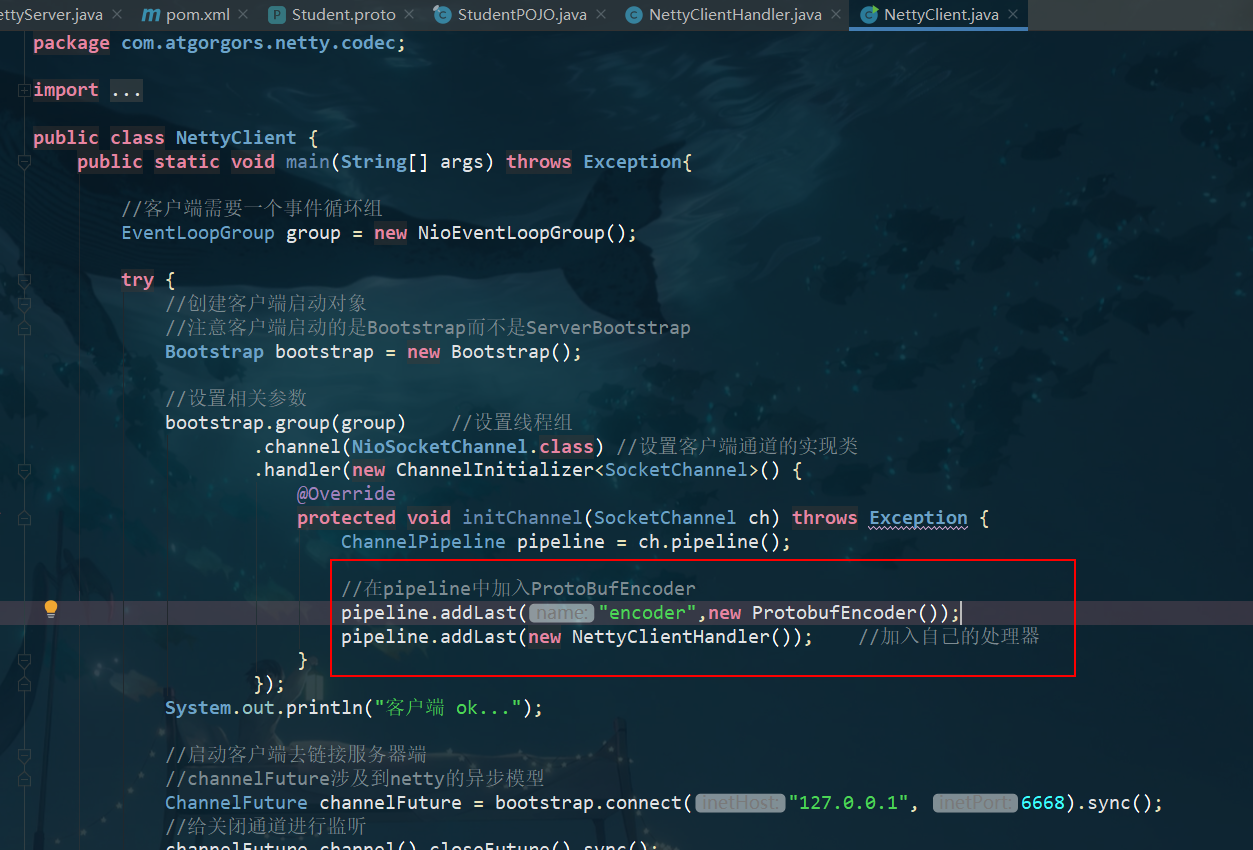Close the pom.xml tab
Image resolution: width=1253 pixels, height=850 pixels.
click(x=244, y=15)
